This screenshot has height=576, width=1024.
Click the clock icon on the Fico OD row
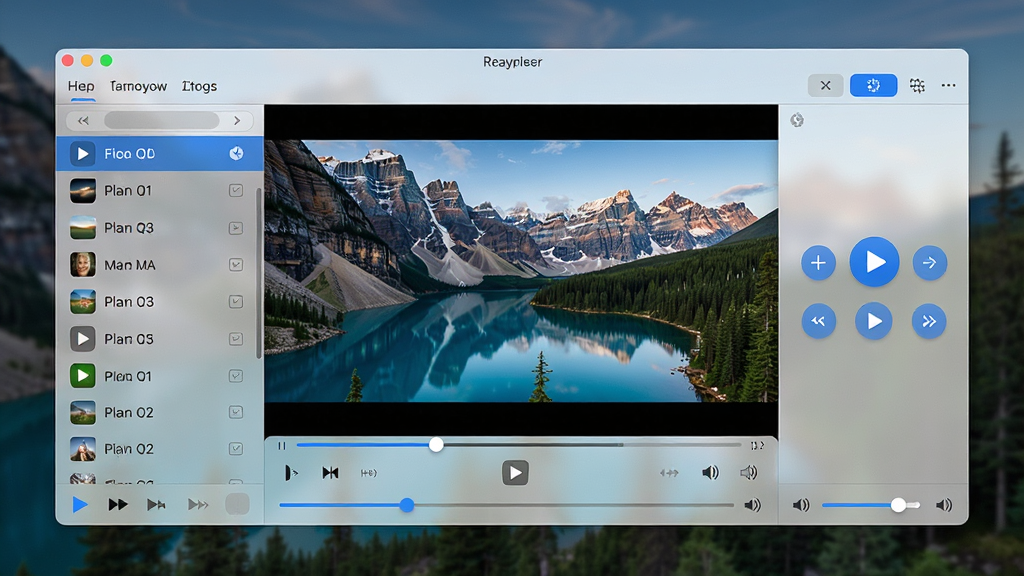click(236, 153)
